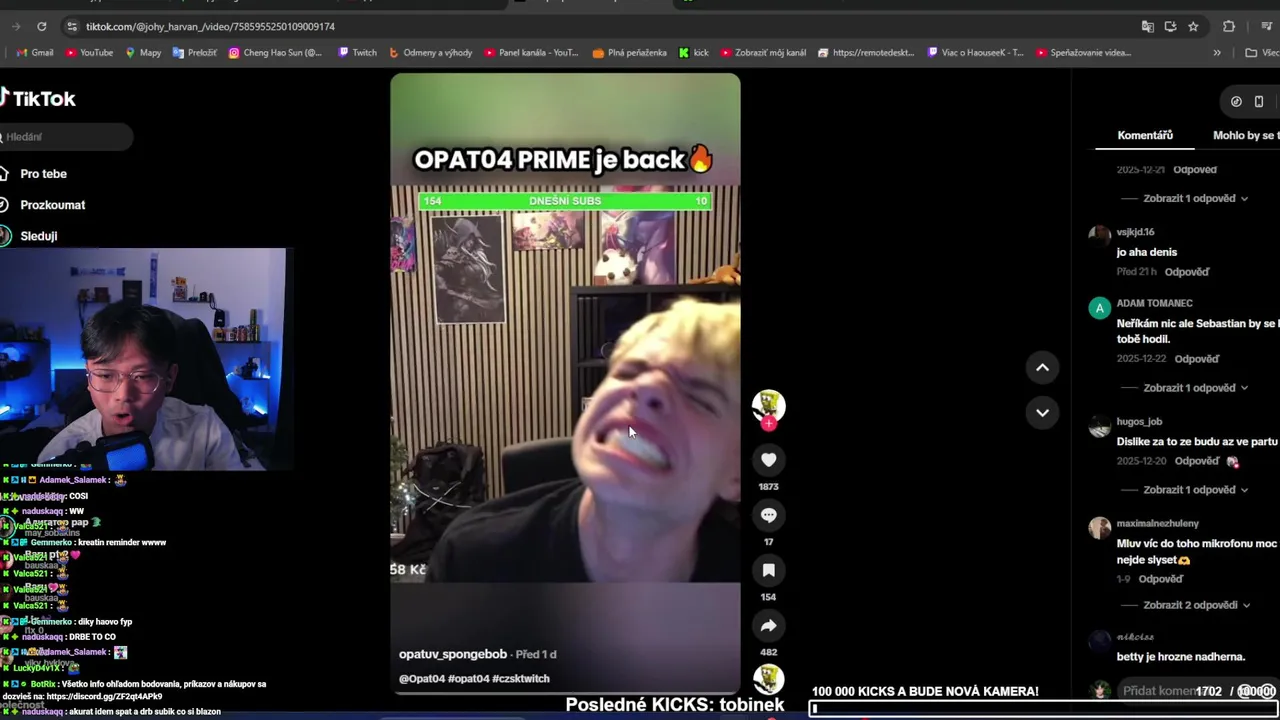The width and height of the screenshot is (1280, 720).
Task: Click the username hugos_job
Action: pos(1139,422)
